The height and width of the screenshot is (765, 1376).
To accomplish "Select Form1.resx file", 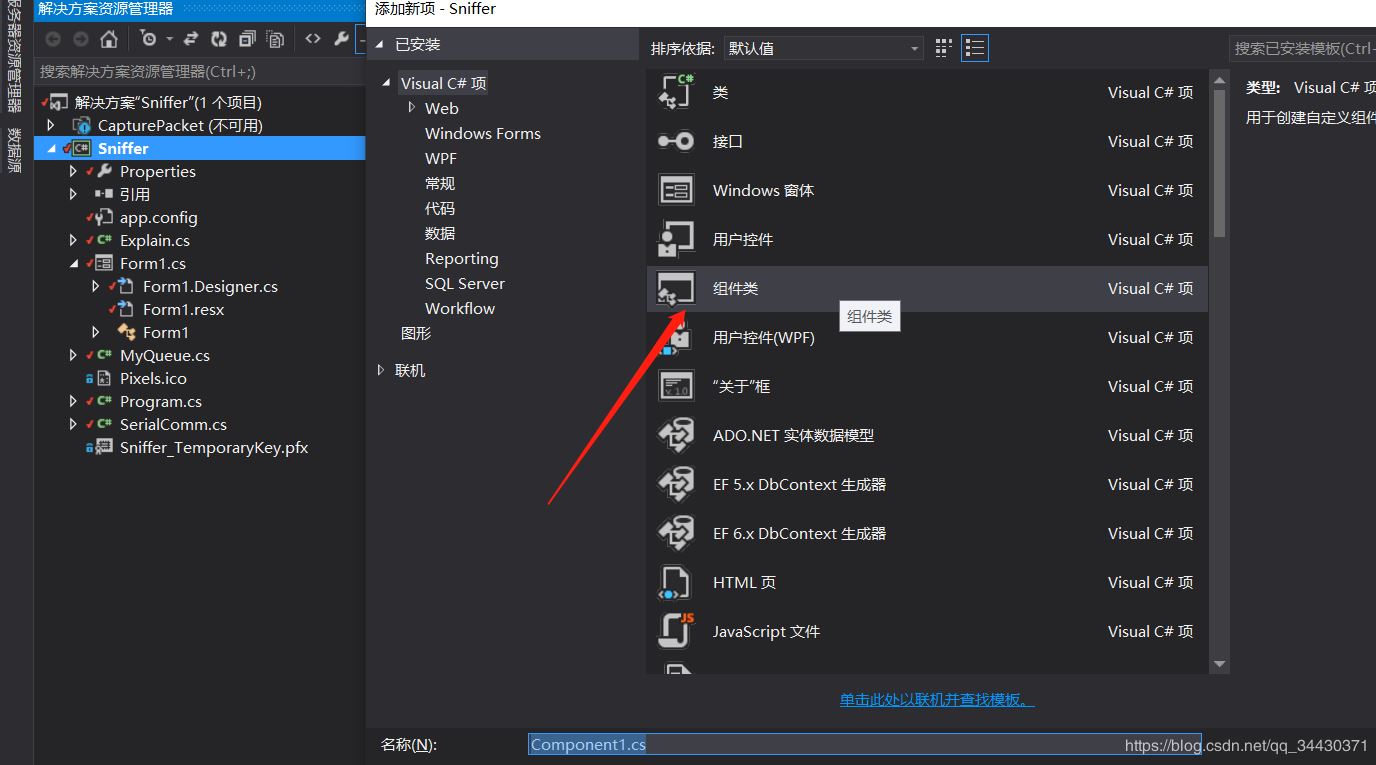I will click(x=183, y=309).
